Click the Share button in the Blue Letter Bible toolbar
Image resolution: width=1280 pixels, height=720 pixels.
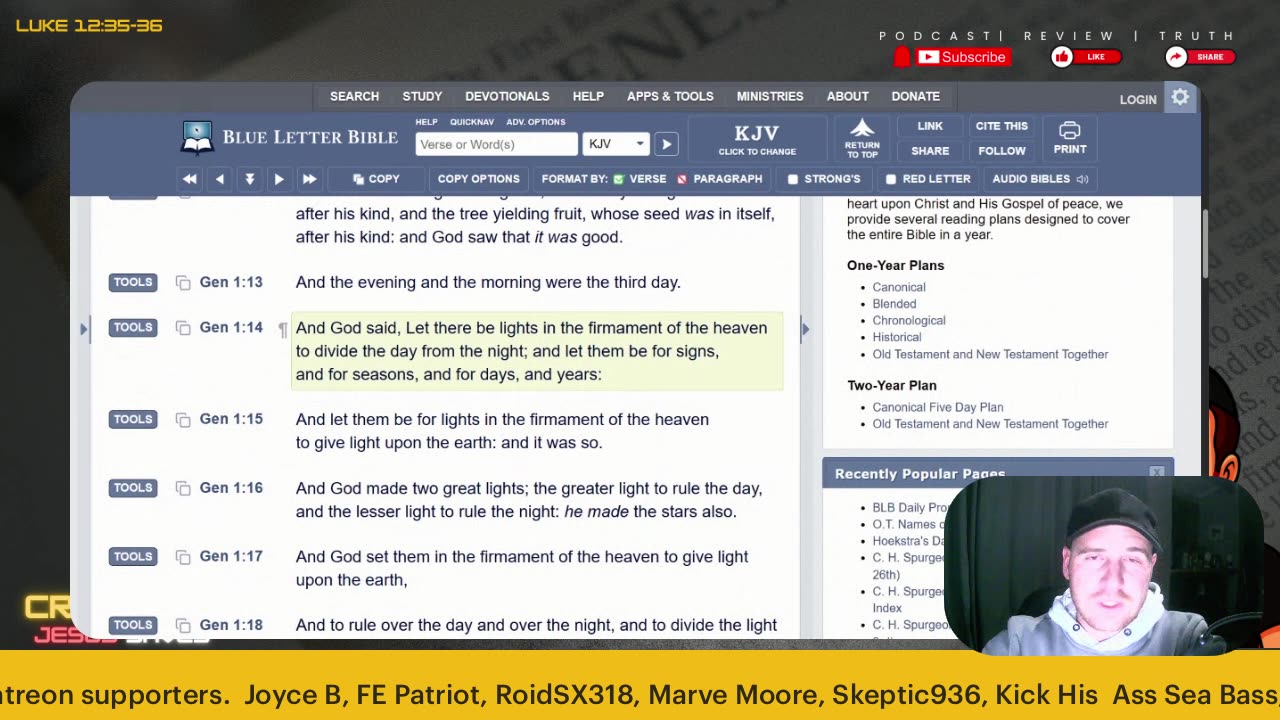point(930,151)
